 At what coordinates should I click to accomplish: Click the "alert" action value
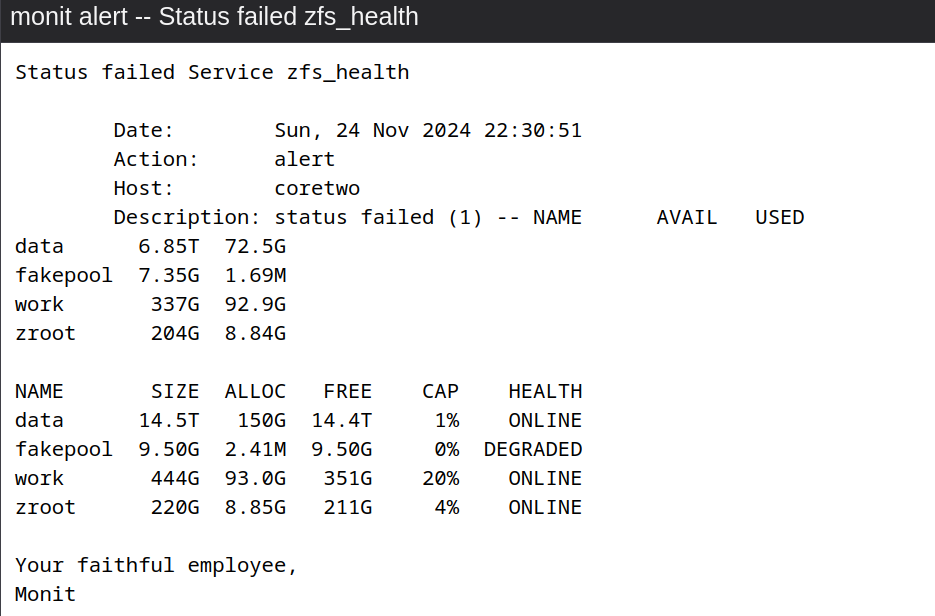305,159
